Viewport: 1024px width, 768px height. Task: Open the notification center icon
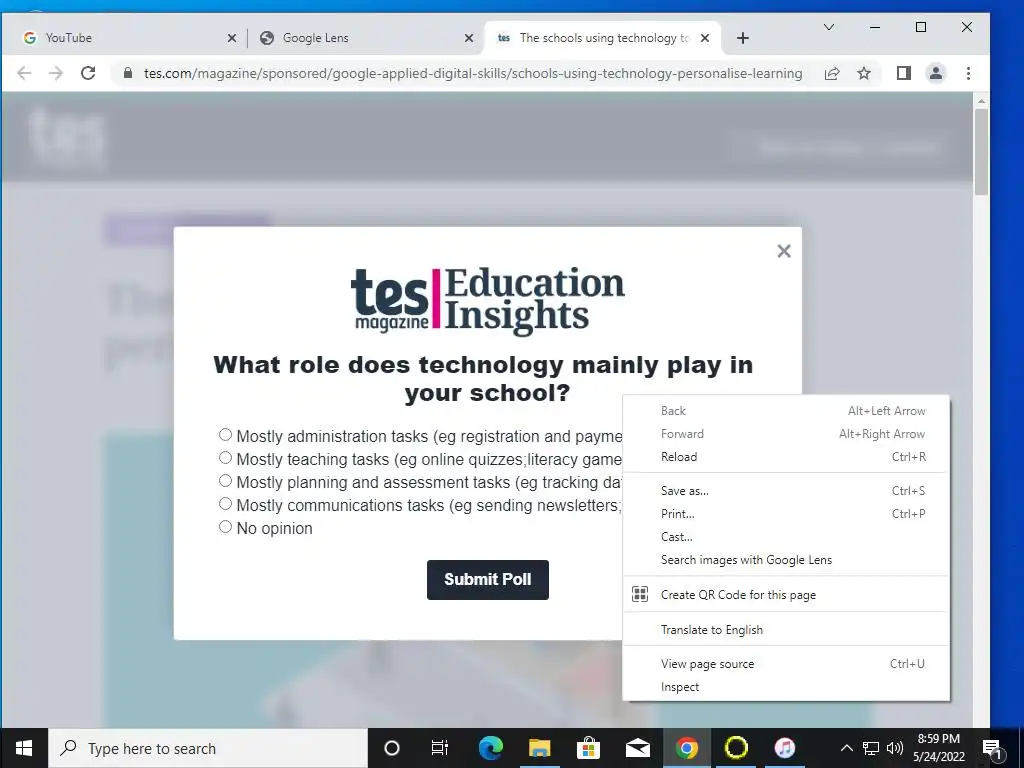(992, 748)
